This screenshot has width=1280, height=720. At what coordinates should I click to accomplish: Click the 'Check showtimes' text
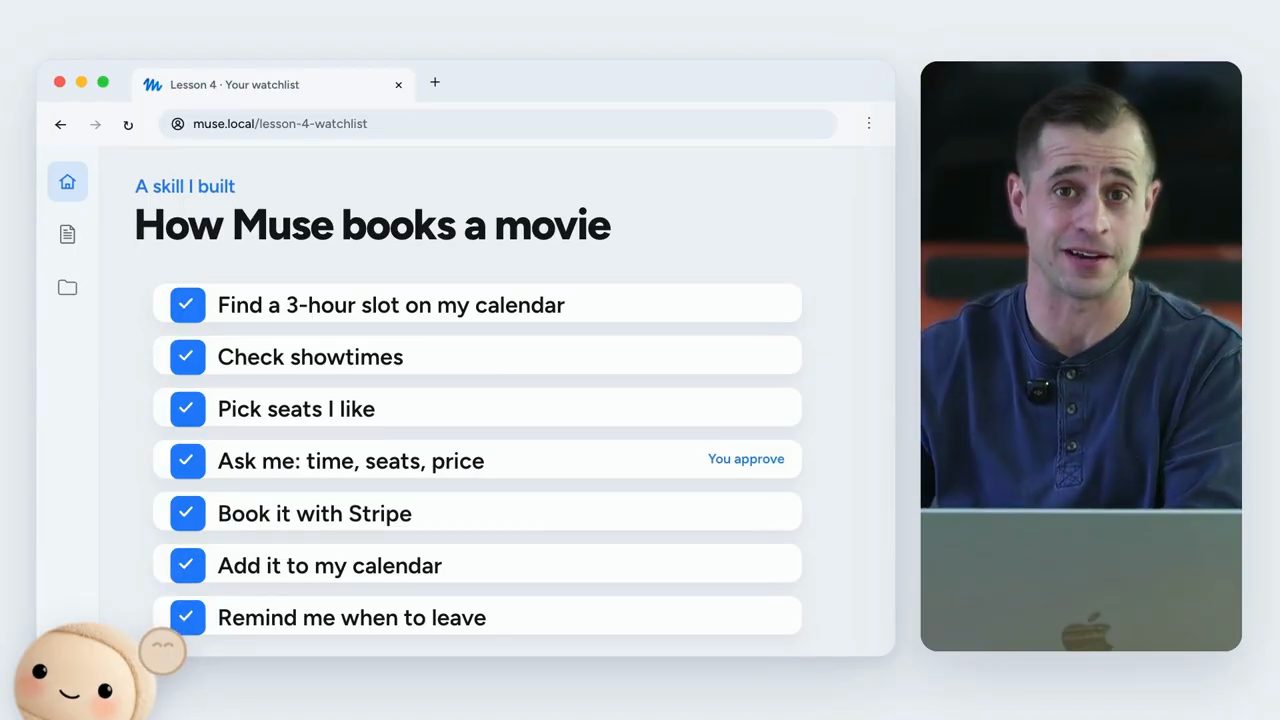[310, 357]
